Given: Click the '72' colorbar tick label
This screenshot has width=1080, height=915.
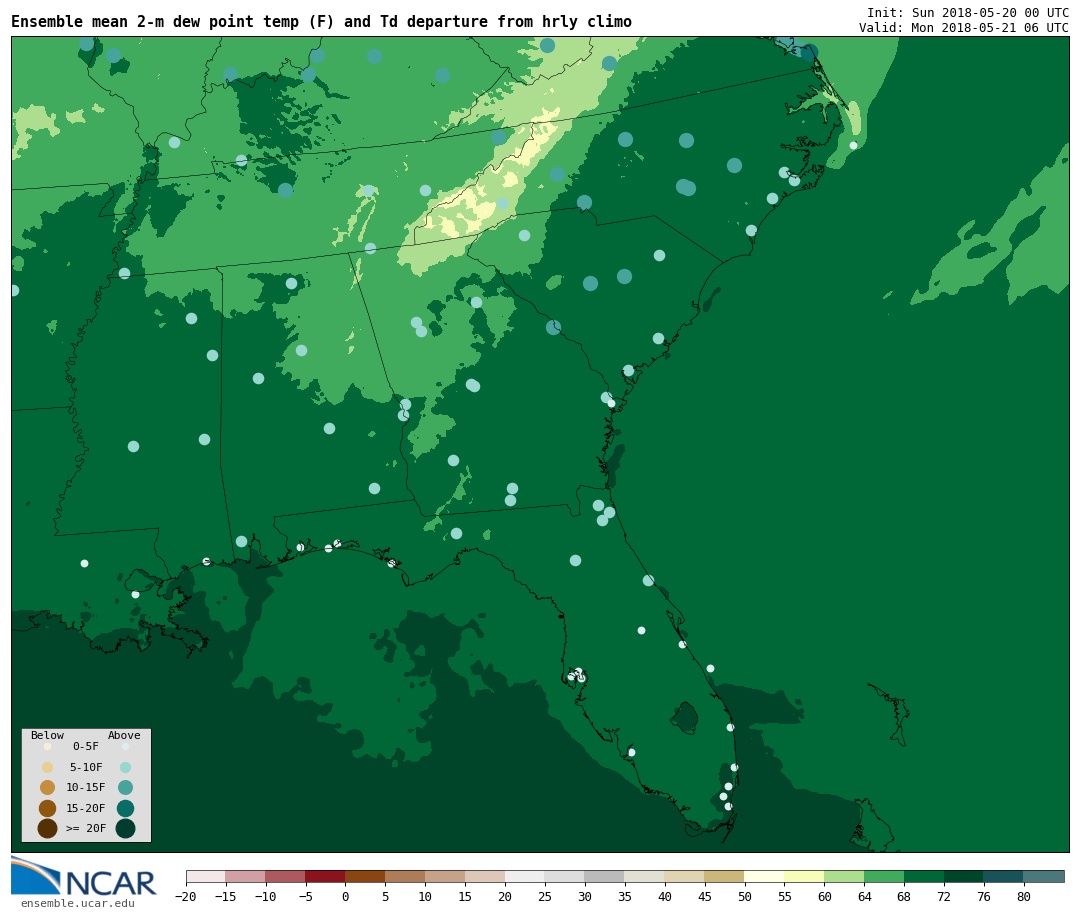Looking at the screenshot, I should [944, 897].
